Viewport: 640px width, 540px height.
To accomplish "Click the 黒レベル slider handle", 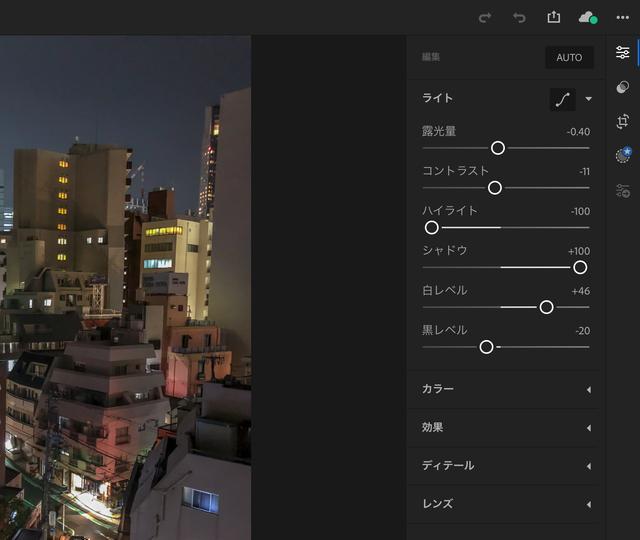I will point(486,347).
